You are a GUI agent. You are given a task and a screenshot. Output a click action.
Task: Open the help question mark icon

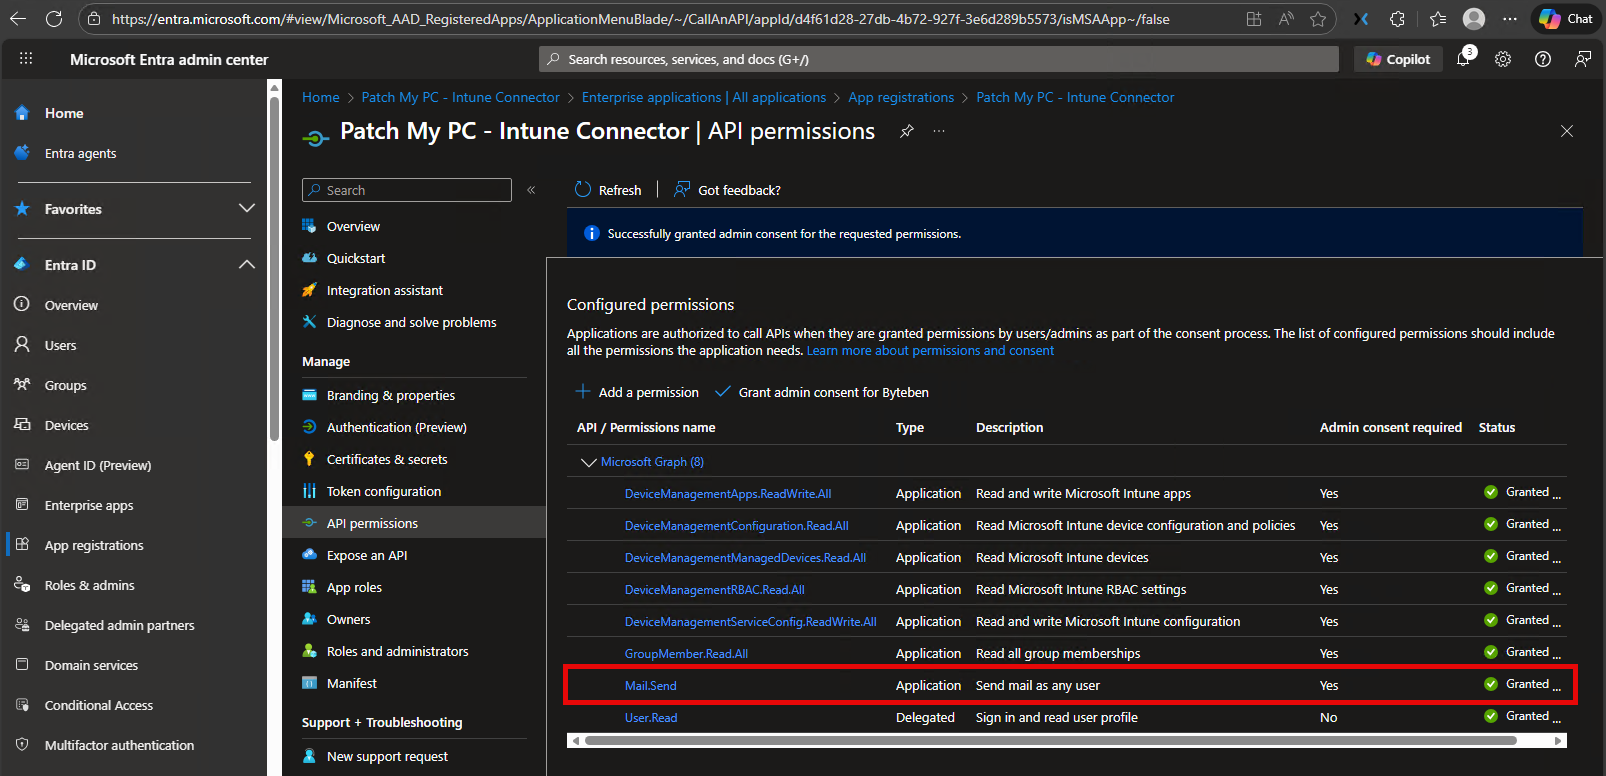pyautogui.click(x=1543, y=59)
